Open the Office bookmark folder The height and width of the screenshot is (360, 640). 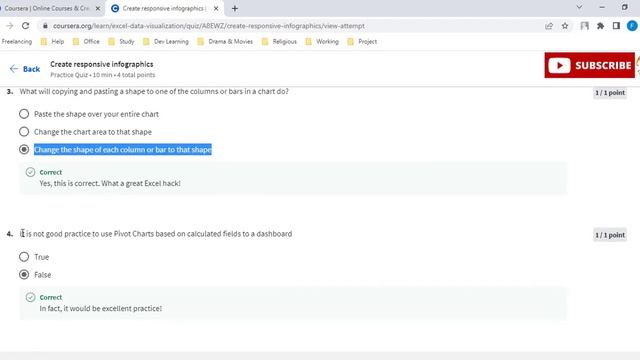86,42
